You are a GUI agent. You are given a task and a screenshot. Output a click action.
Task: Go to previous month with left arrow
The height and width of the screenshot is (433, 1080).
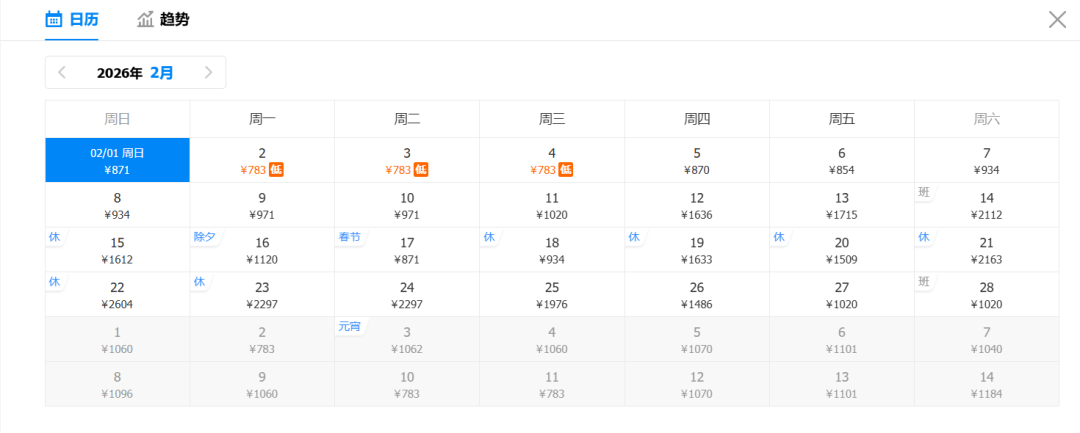coord(62,72)
